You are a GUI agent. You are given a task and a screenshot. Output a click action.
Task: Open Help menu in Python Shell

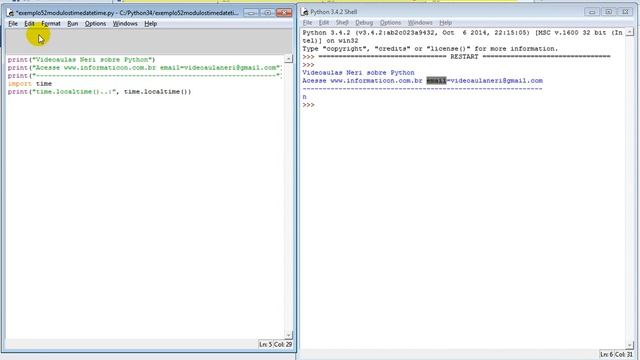[x=445, y=23]
